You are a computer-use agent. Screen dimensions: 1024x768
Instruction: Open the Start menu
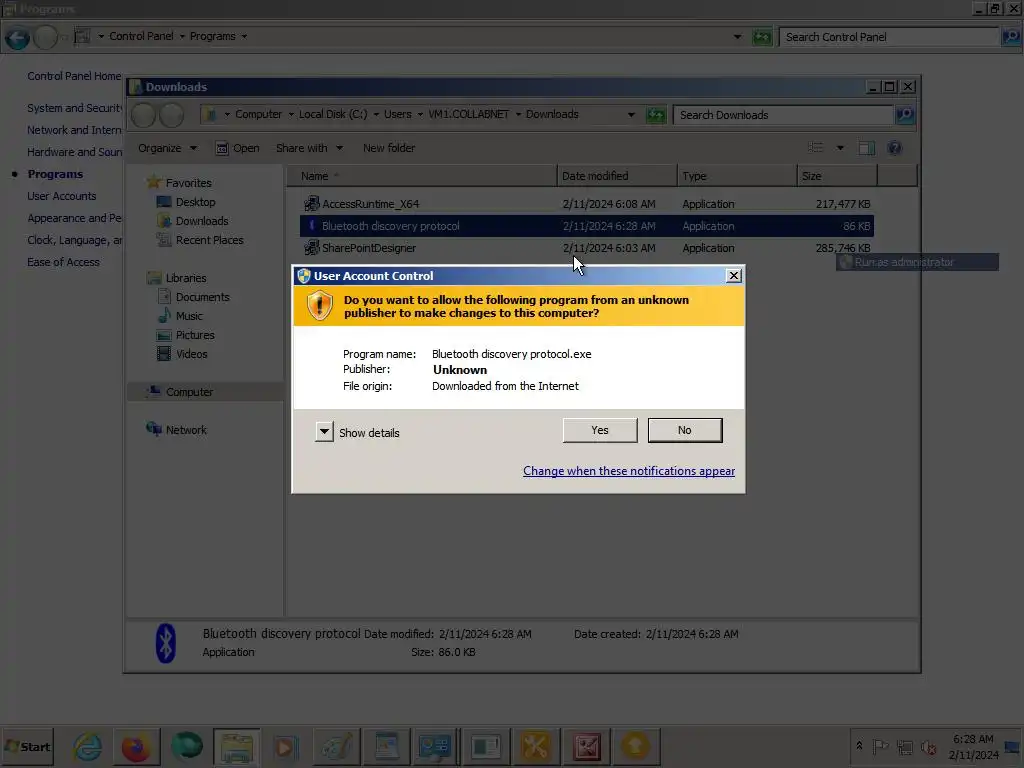tap(27, 746)
